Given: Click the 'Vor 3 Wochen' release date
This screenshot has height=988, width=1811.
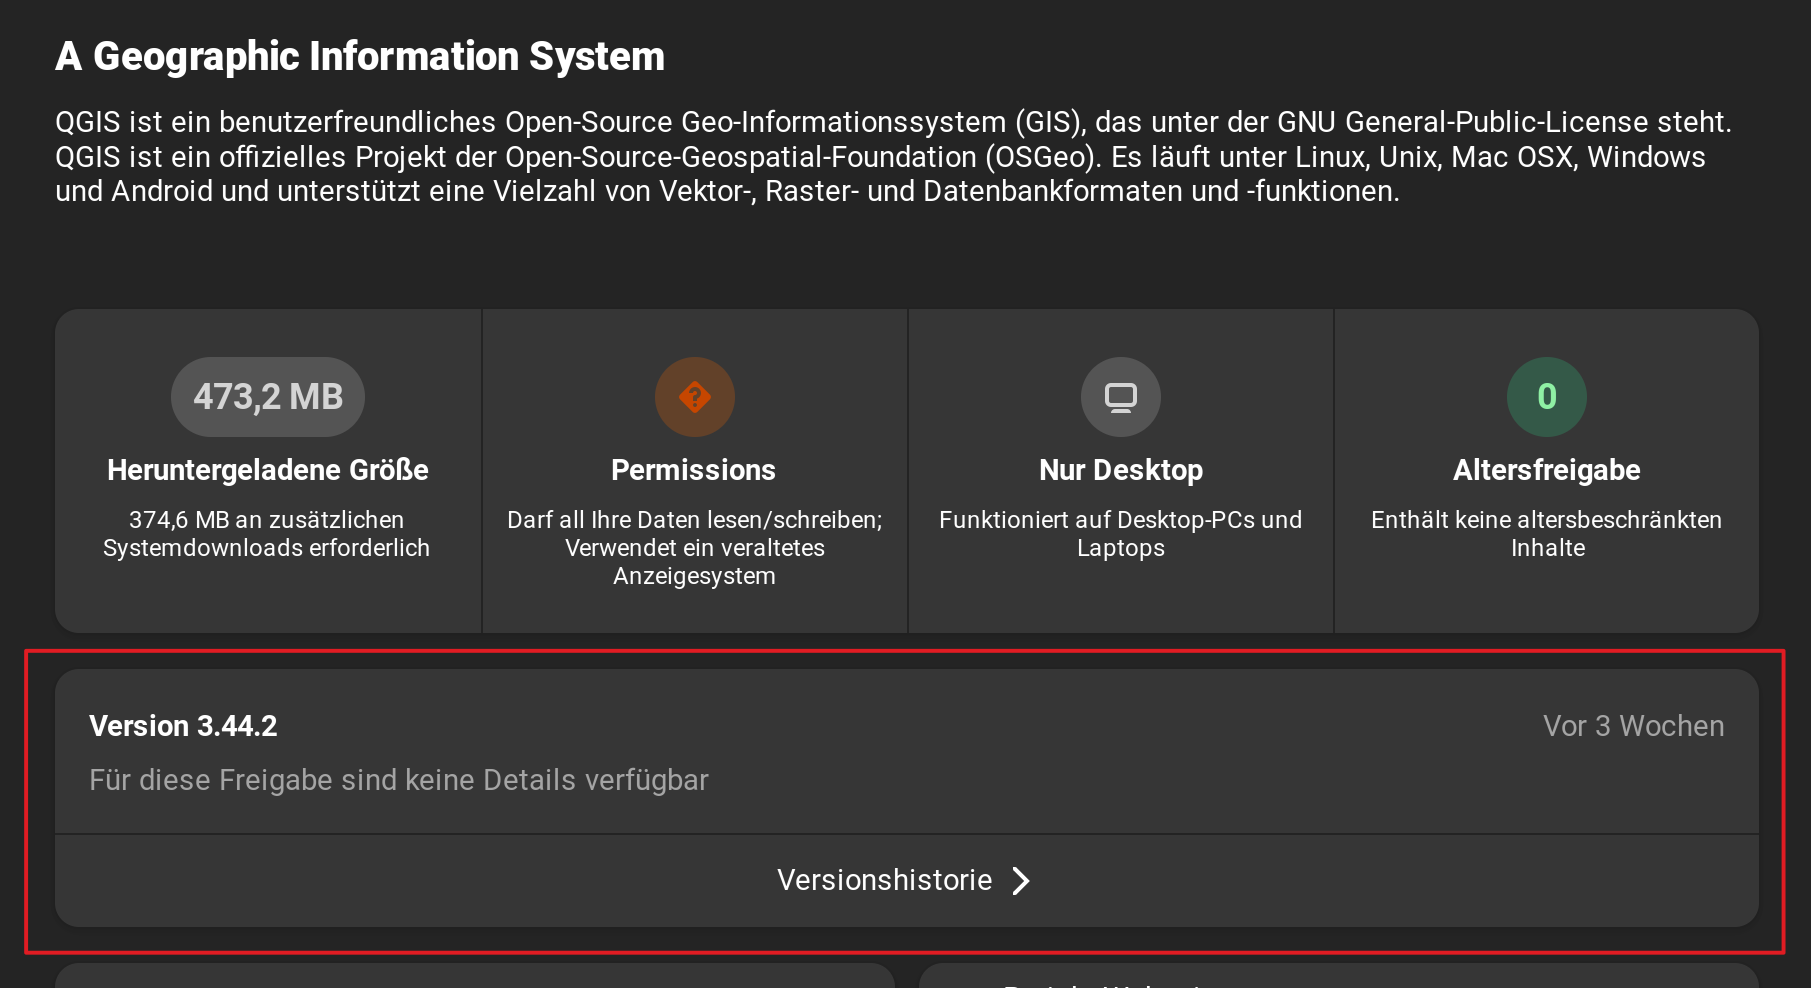Looking at the screenshot, I should [1633, 726].
